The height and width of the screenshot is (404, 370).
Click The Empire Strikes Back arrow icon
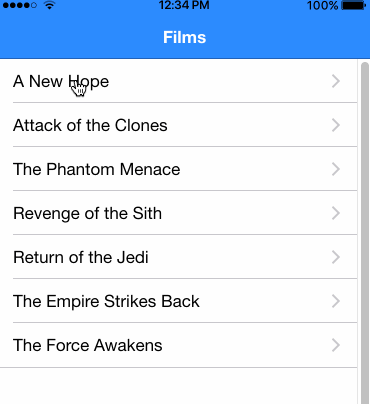pos(336,301)
